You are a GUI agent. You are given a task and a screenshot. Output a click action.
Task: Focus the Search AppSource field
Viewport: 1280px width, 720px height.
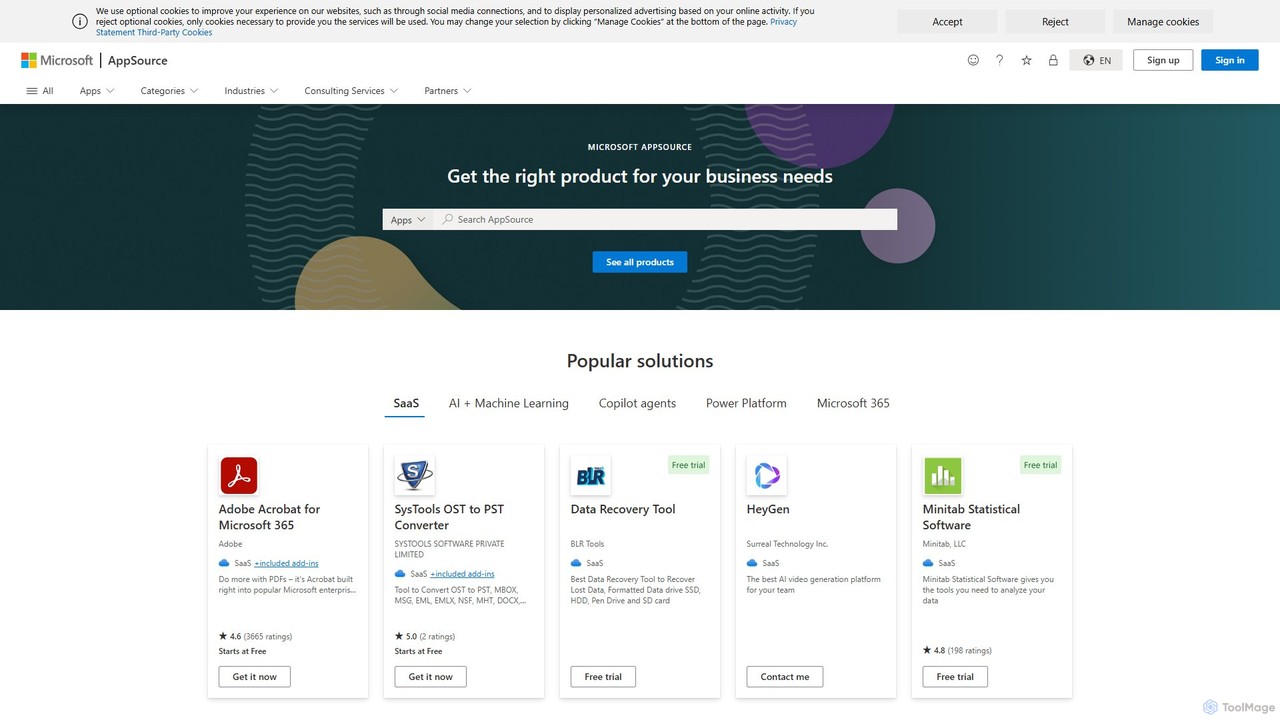(x=665, y=220)
